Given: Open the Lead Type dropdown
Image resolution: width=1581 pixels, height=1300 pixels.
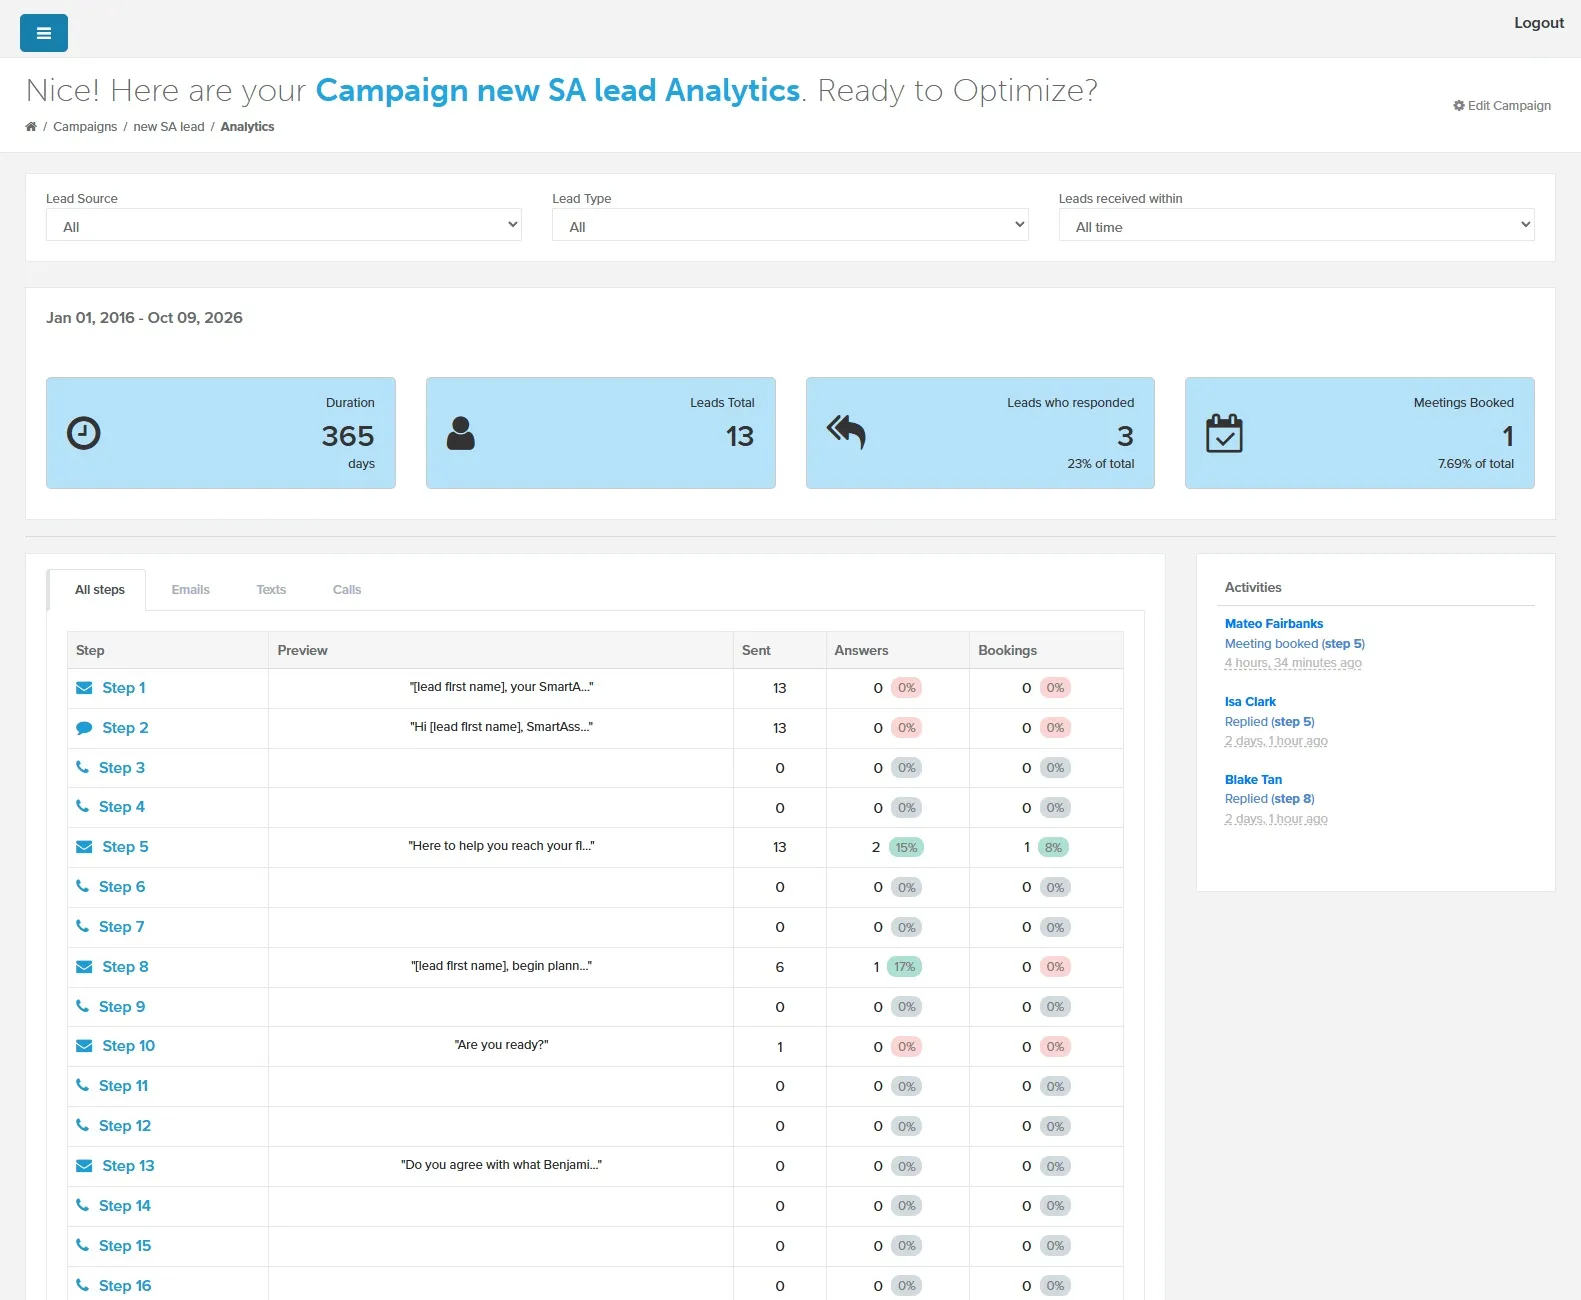Looking at the screenshot, I should click(790, 225).
